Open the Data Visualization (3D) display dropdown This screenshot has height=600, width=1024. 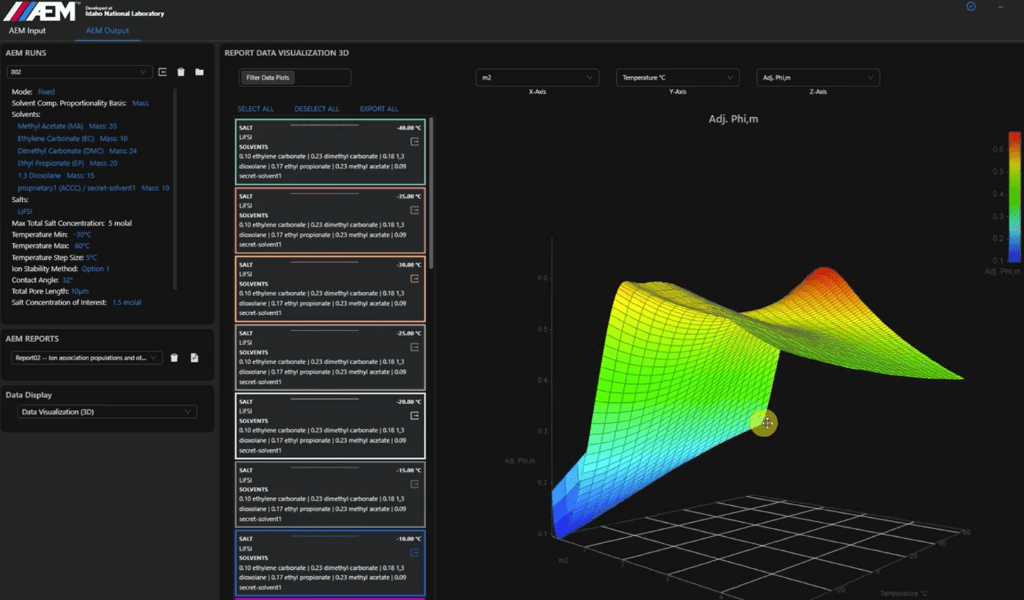click(x=107, y=411)
